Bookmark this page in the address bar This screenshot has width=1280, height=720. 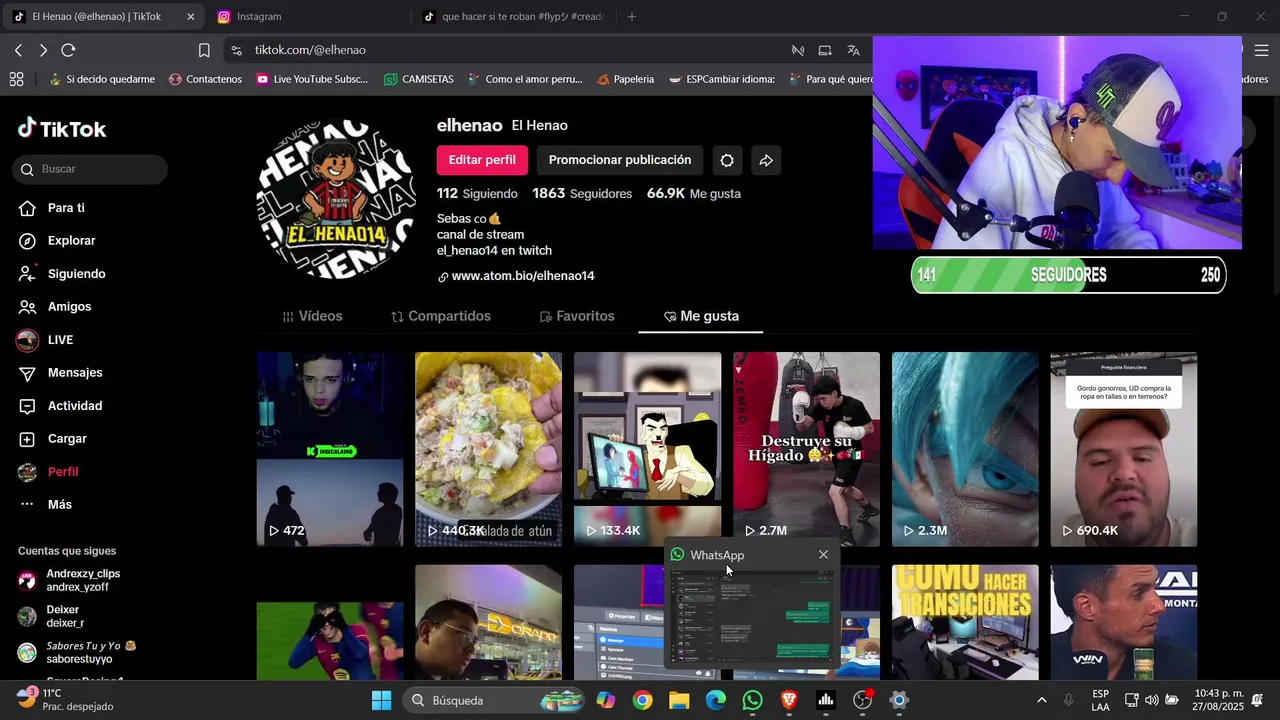point(204,50)
